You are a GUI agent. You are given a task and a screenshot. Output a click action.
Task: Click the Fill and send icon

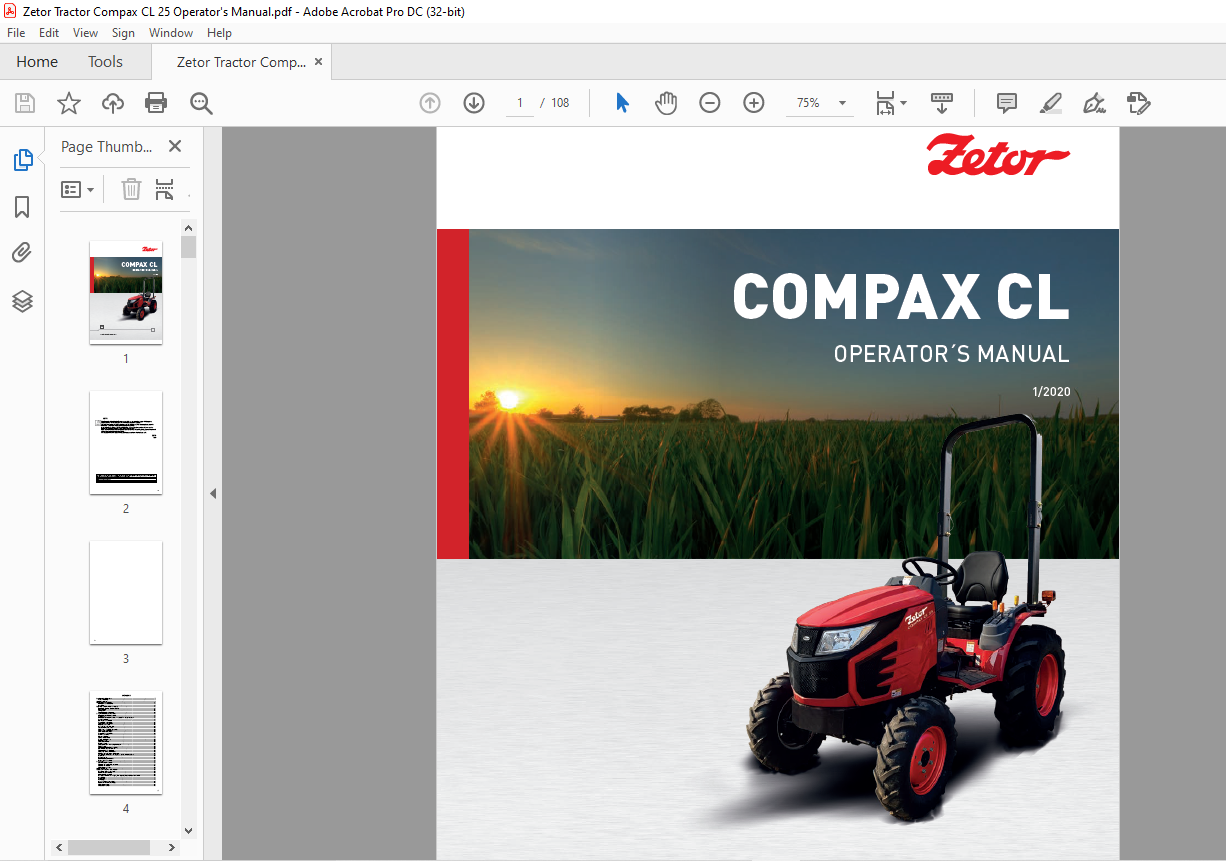(1138, 103)
